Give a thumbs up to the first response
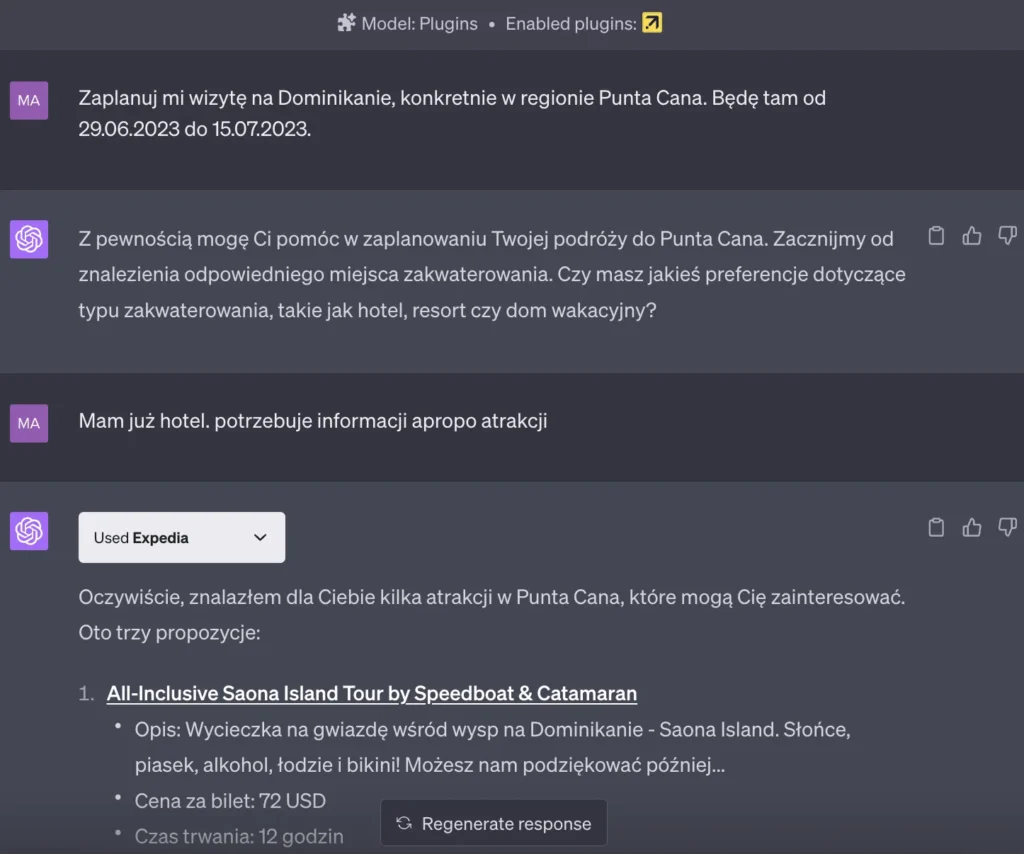The height and width of the screenshot is (854, 1024). [x=972, y=236]
